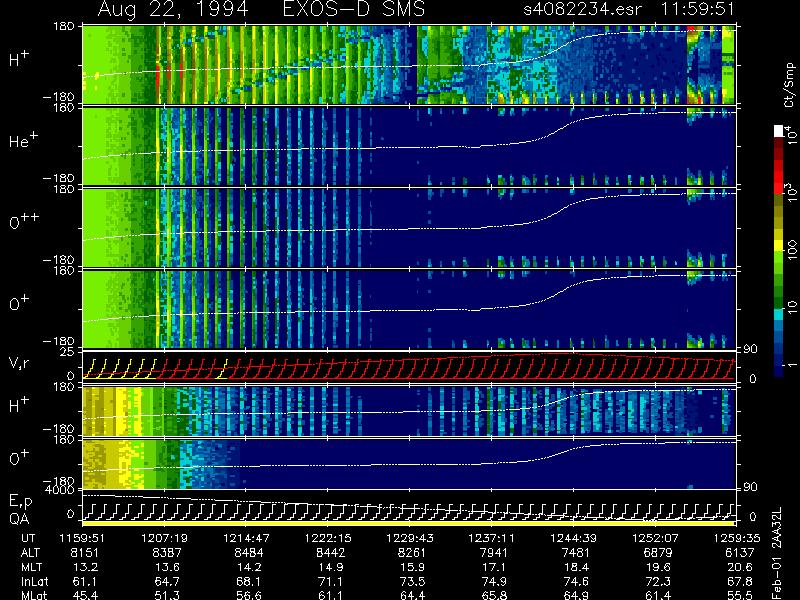Click the 'QA' row label
The width and height of the screenshot is (800, 600).
point(19,519)
